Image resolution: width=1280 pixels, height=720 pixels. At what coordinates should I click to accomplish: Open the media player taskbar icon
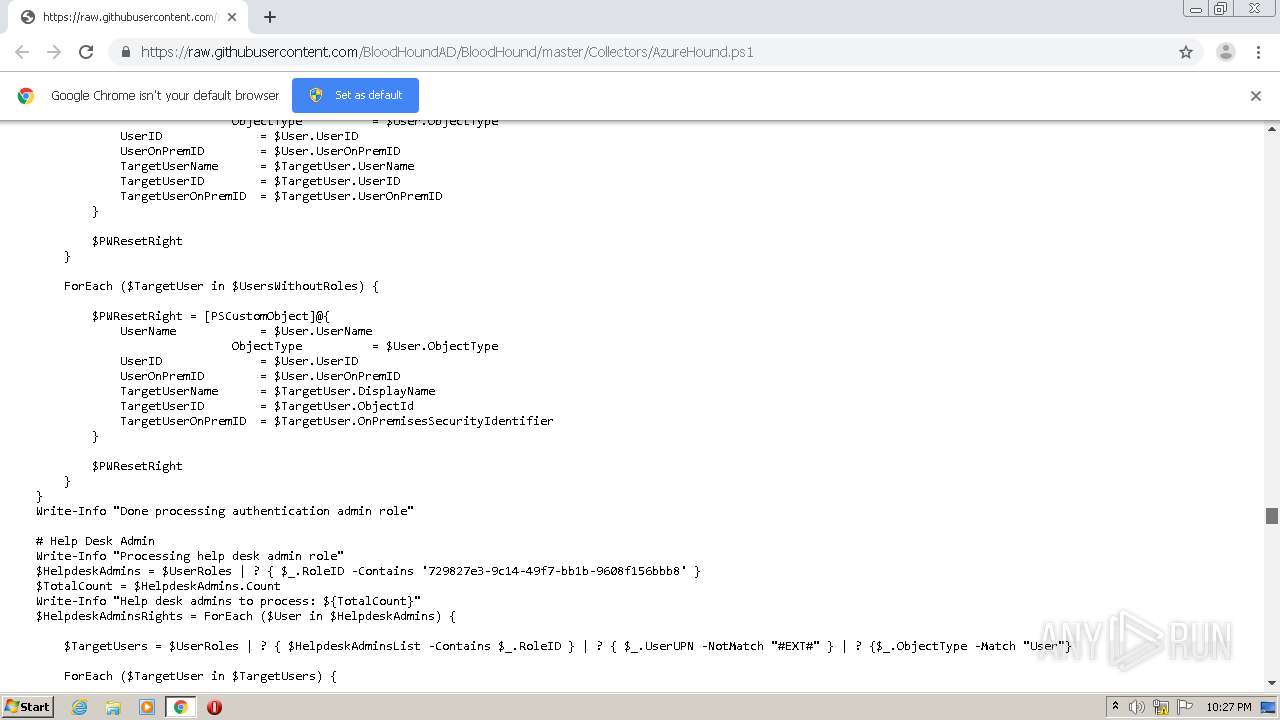147,707
